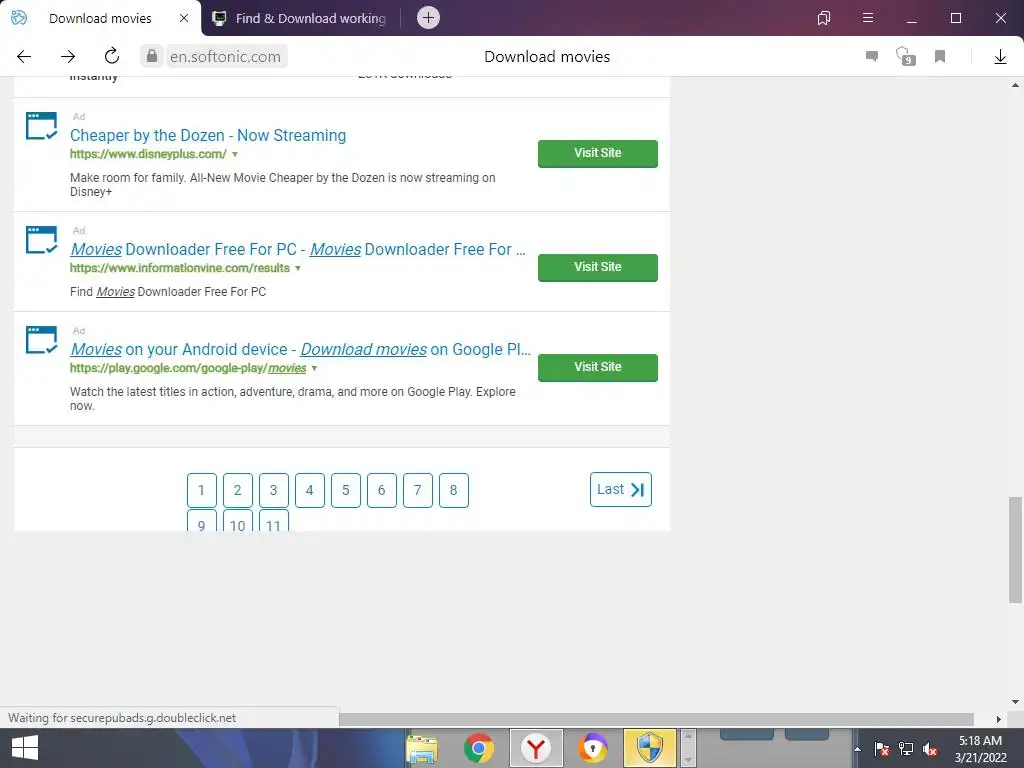Open the network tray icon
The width and height of the screenshot is (1024, 768).
(x=906, y=749)
